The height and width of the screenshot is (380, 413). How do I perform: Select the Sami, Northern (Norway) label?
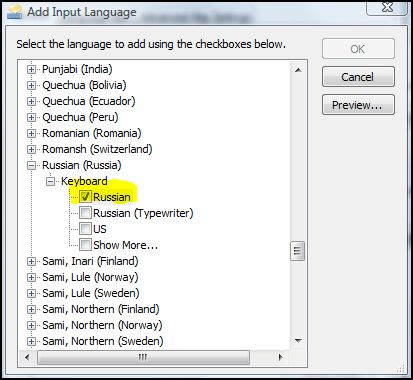(102, 325)
